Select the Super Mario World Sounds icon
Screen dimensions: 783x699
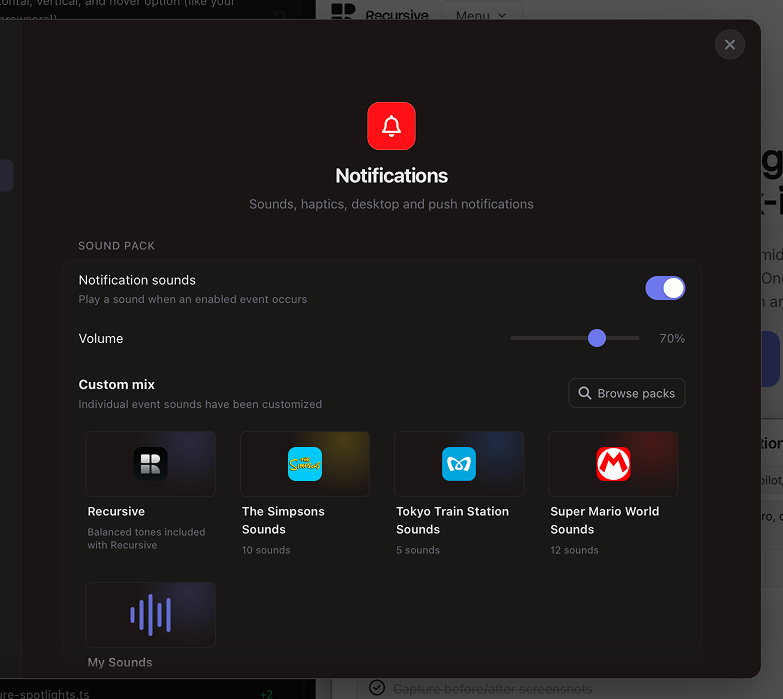click(613, 464)
